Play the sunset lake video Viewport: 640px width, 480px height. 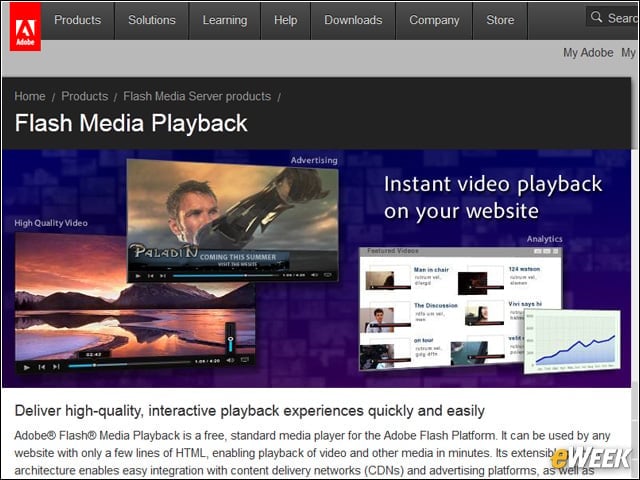[x=27, y=367]
